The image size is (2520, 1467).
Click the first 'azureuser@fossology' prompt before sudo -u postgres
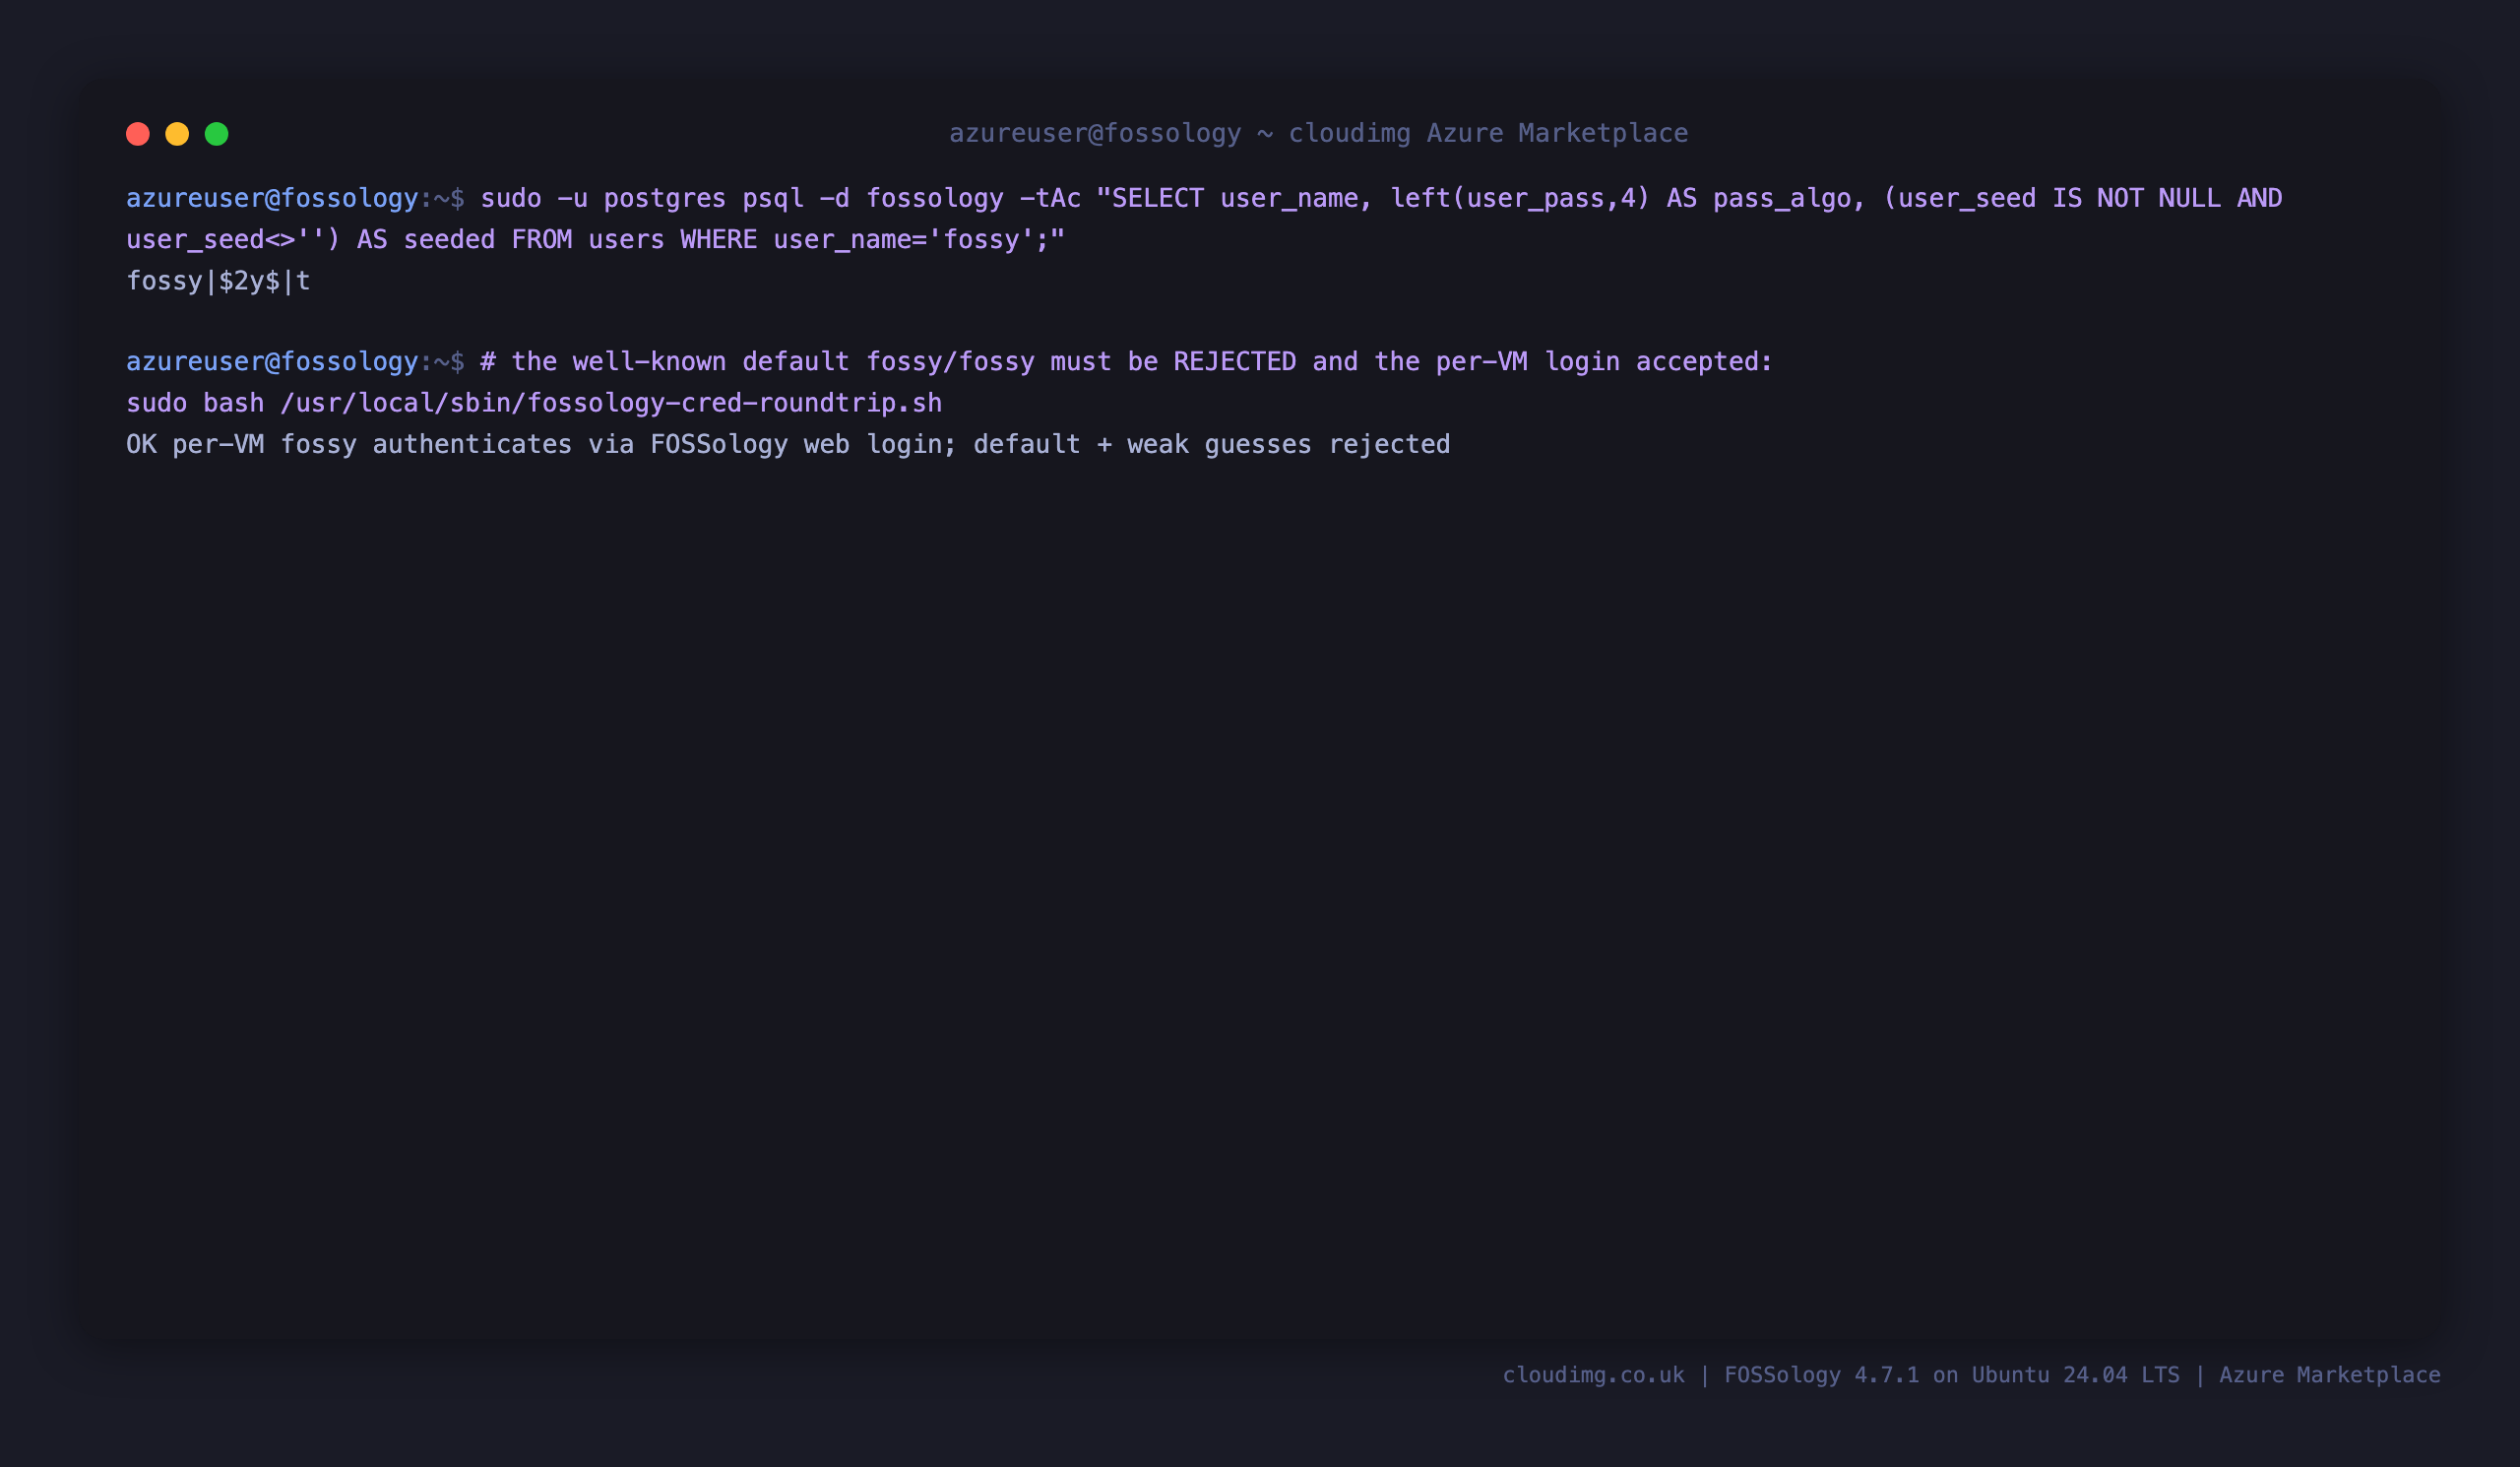pos(272,198)
